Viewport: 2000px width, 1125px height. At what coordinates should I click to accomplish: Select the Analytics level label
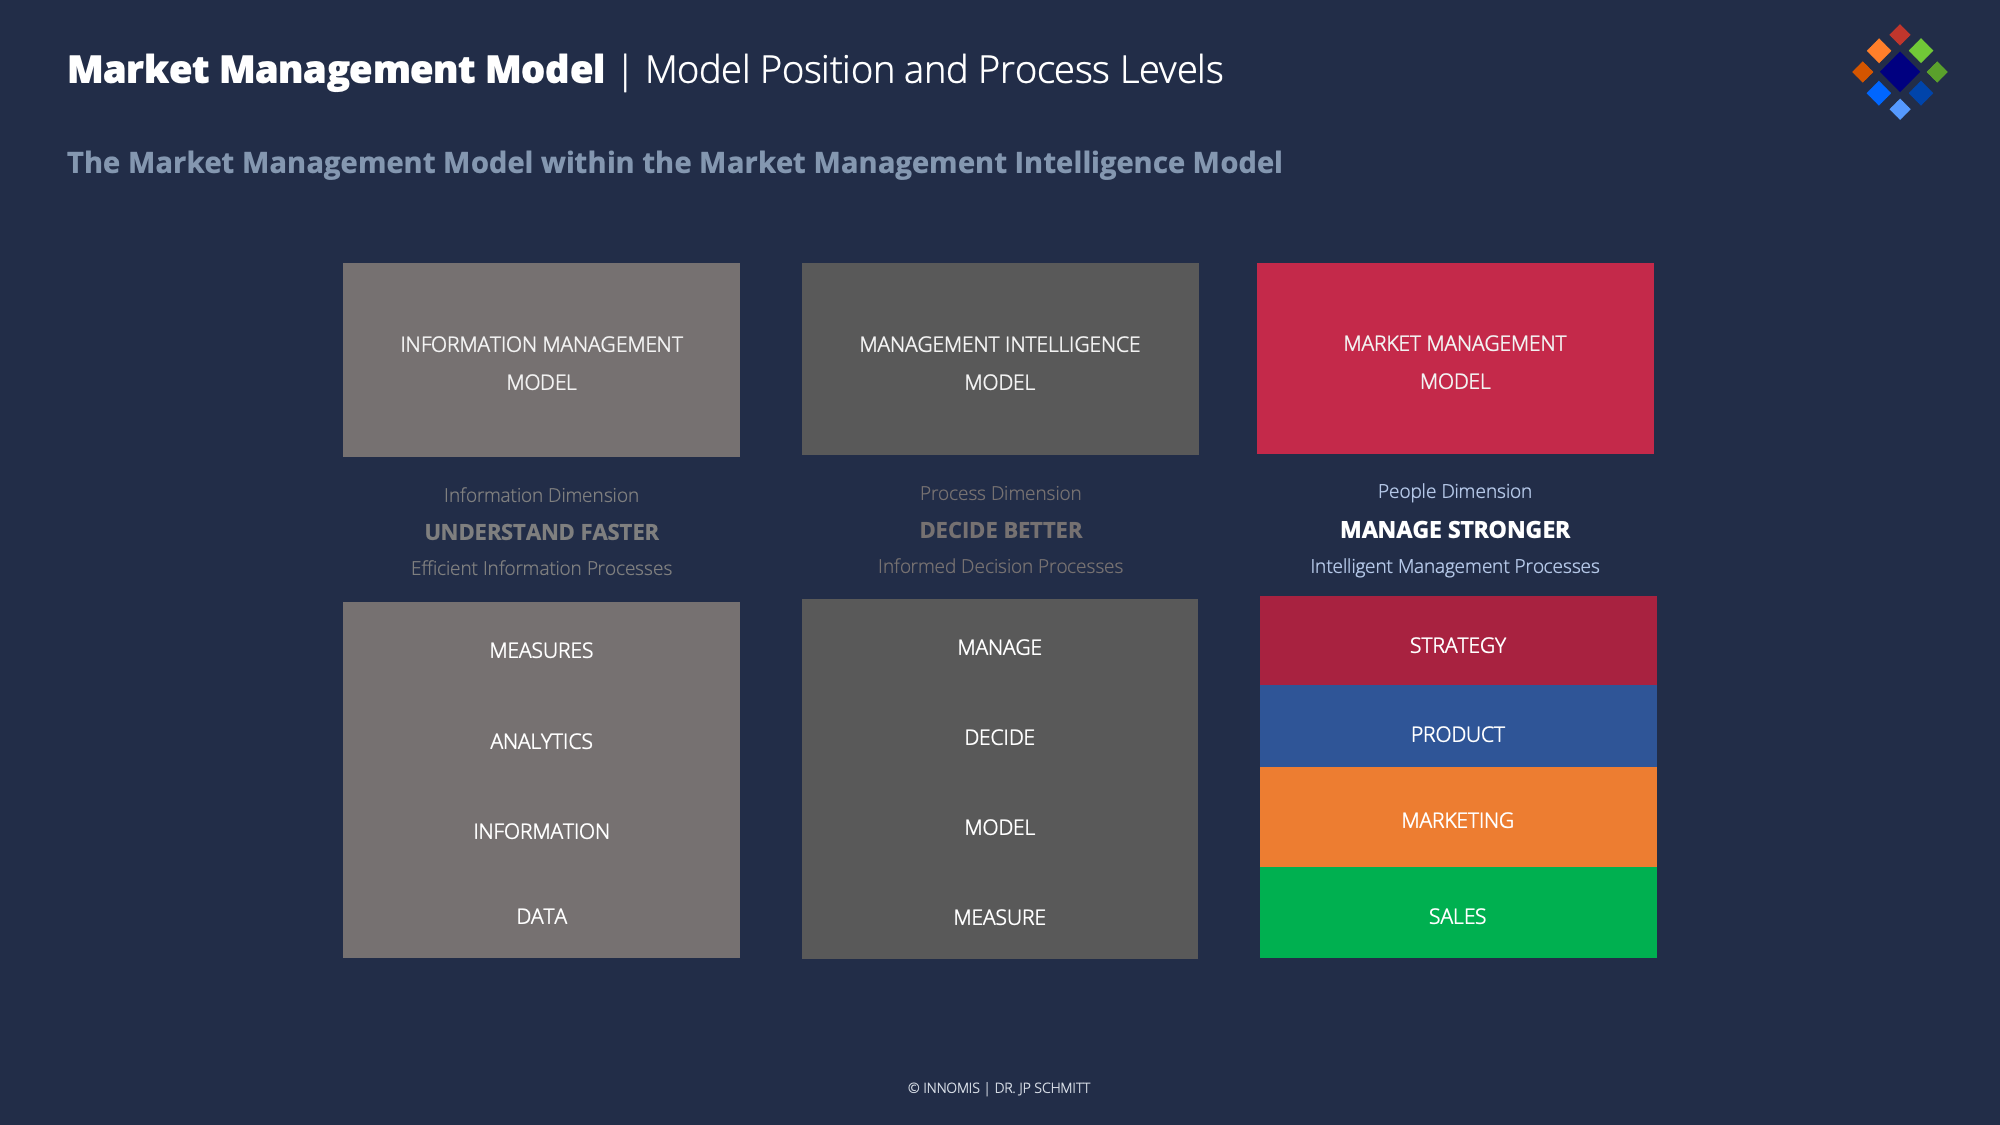point(541,741)
